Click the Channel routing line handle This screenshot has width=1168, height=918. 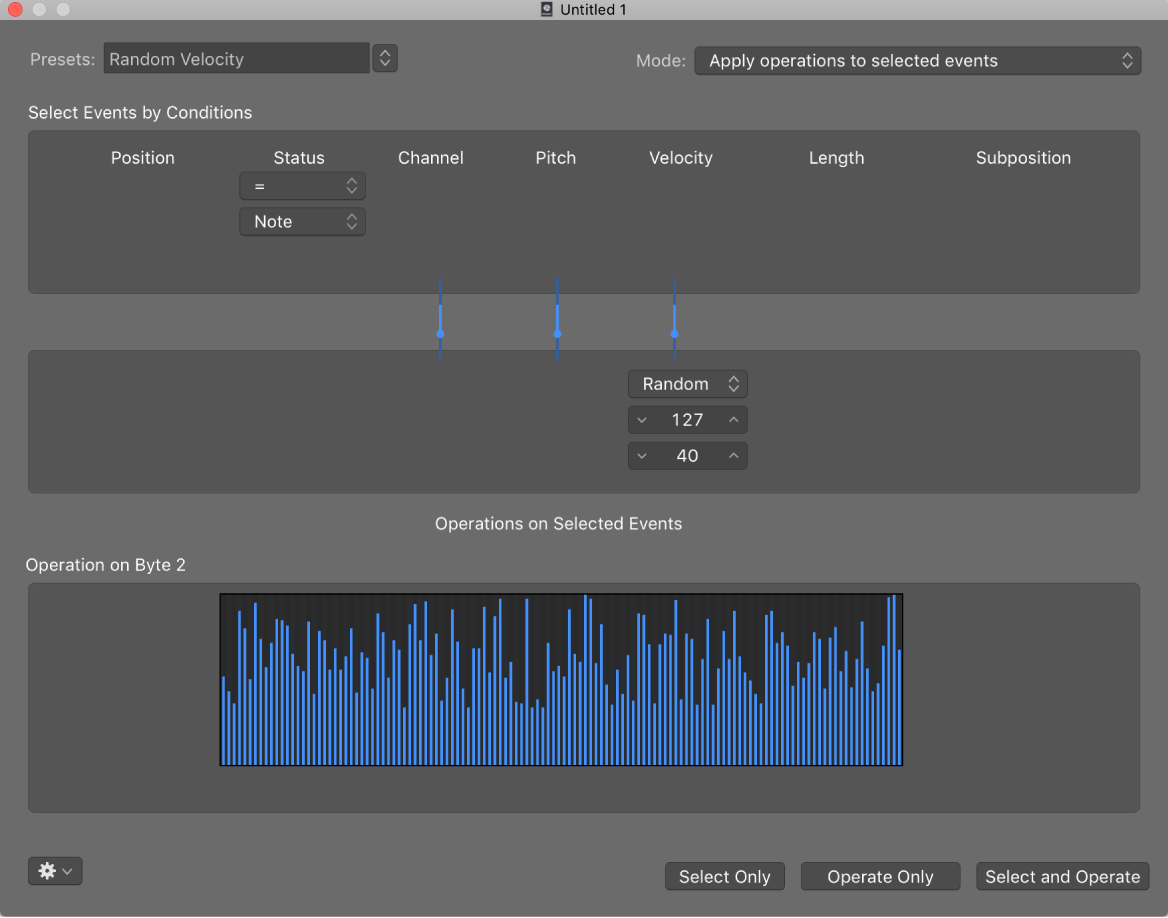(x=440, y=334)
